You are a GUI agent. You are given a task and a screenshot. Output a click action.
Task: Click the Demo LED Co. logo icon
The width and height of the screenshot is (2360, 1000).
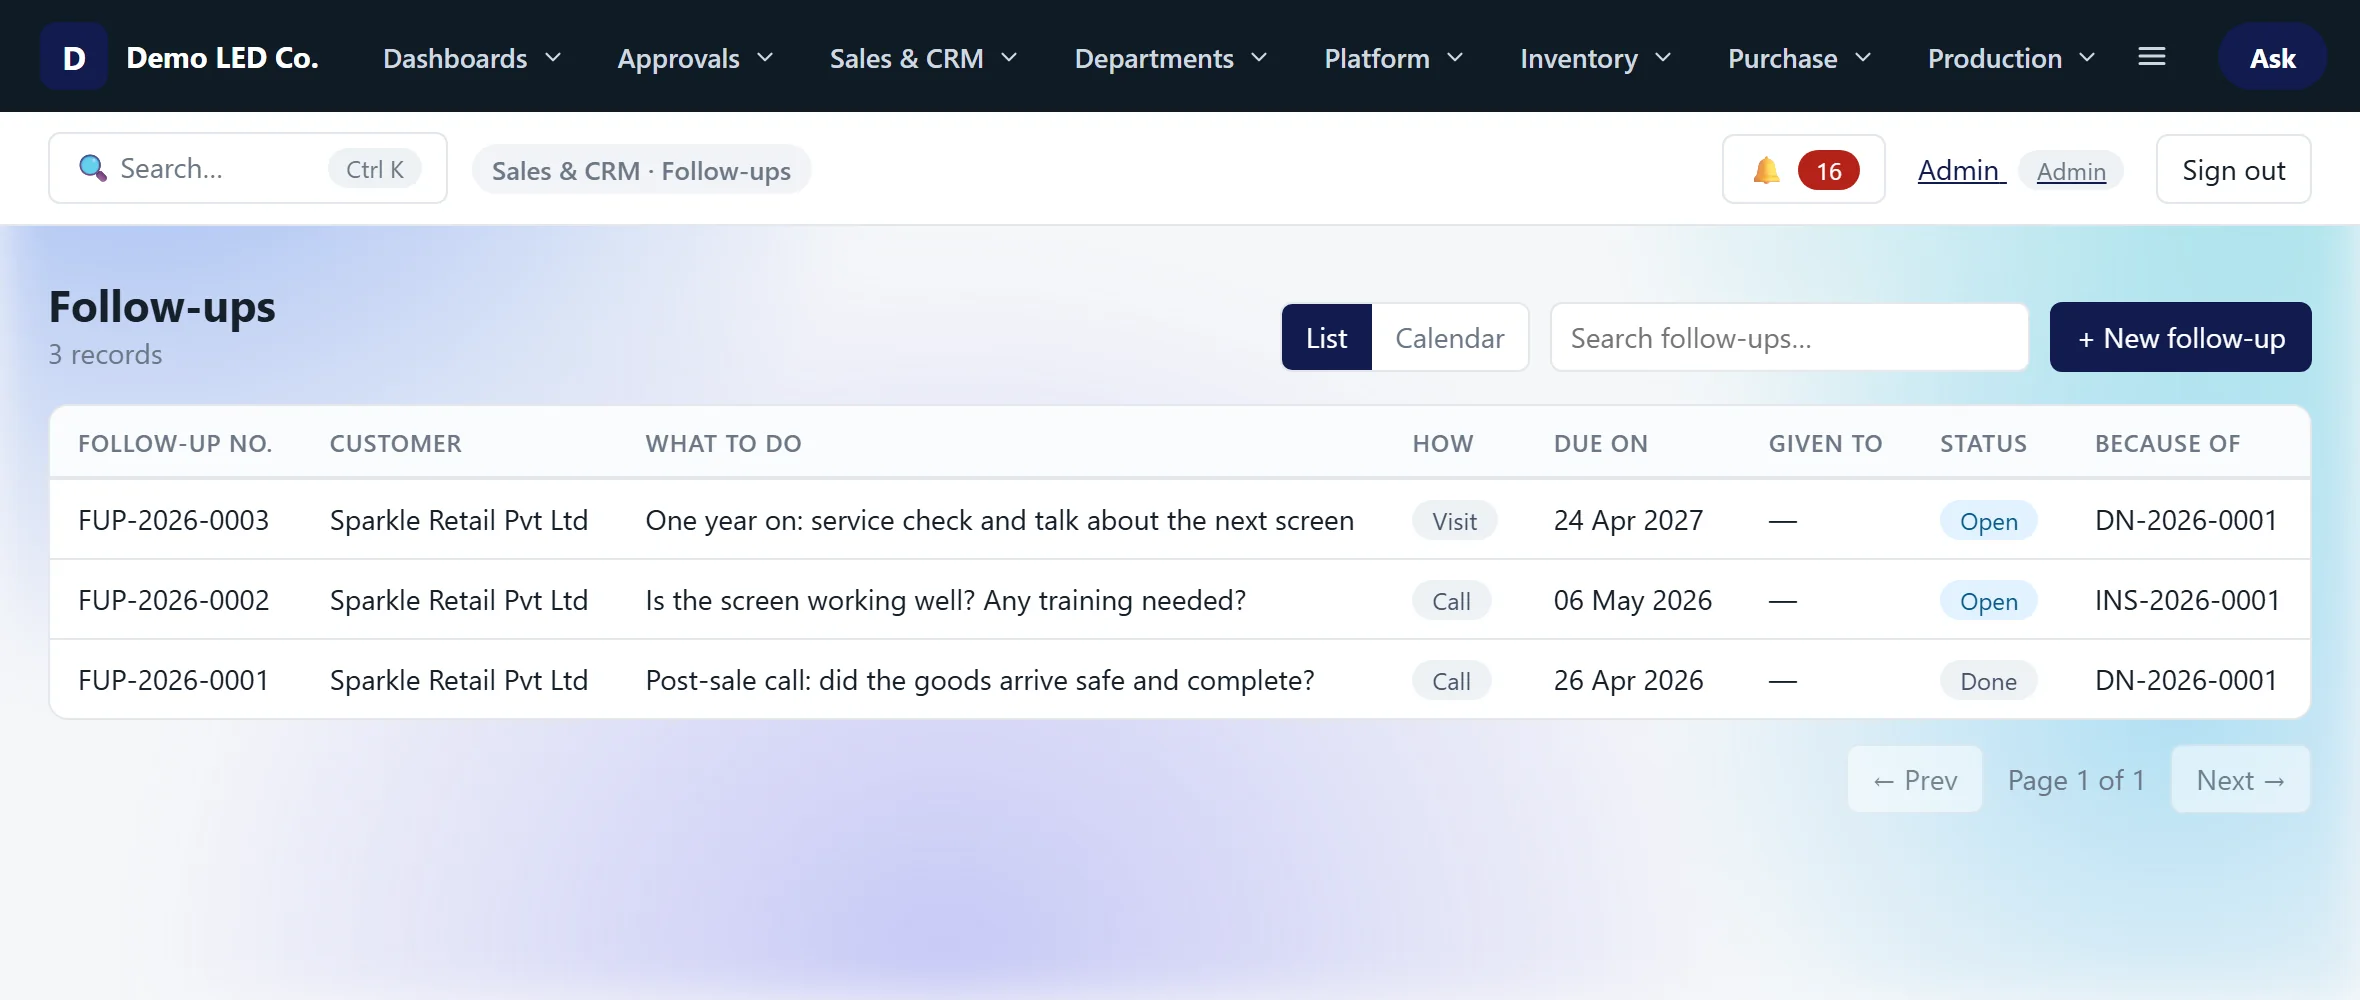[x=74, y=57]
